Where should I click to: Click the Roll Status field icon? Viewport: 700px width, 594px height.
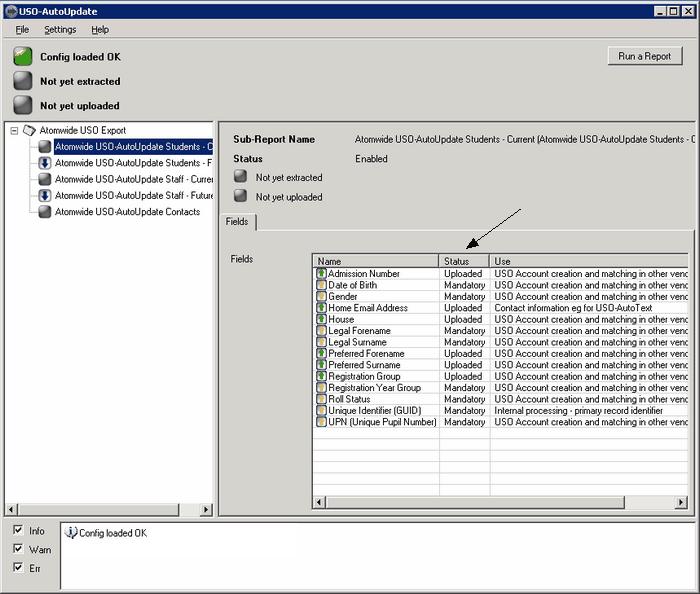tap(321, 399)
